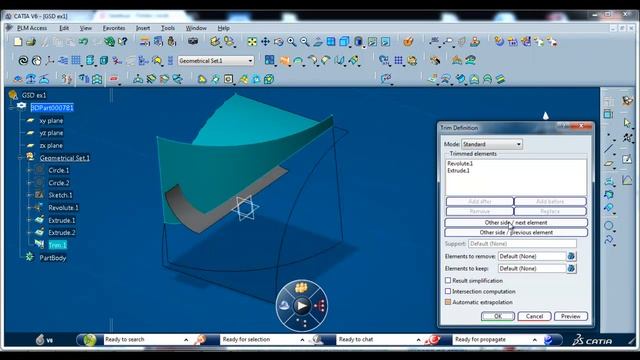
Task: Select Revolute.1 in Trimmed elements list
Action: (x=460, y=163)
